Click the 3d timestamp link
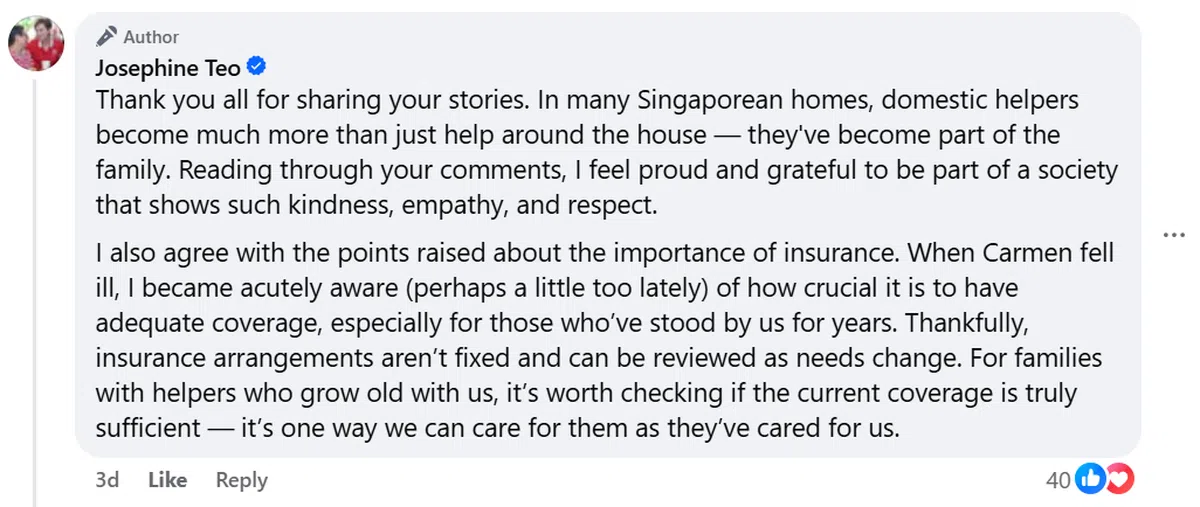 coord(107,480)
